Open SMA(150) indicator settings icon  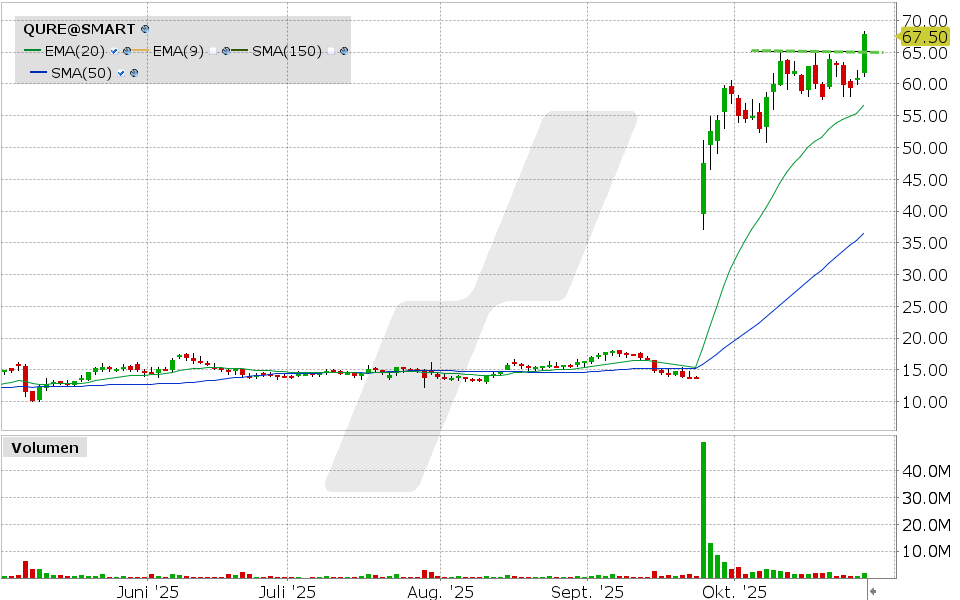click(x=344, y=51)
